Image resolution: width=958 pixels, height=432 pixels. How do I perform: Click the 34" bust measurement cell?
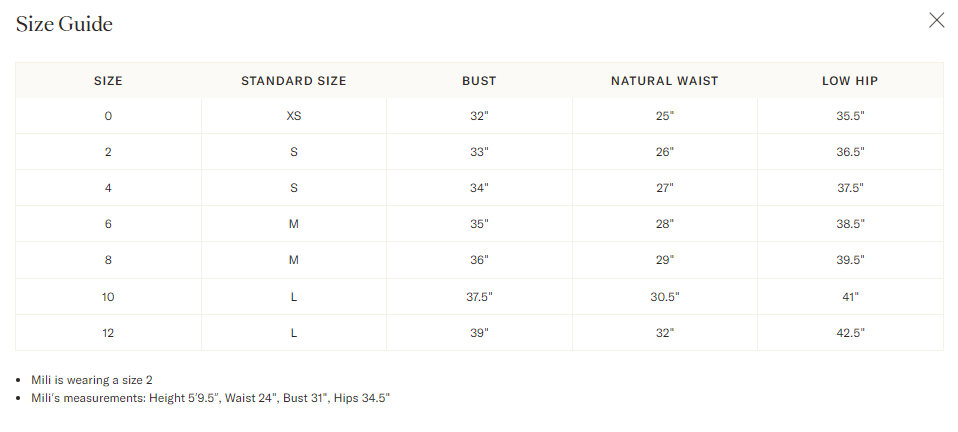click(x=479, y=188)
